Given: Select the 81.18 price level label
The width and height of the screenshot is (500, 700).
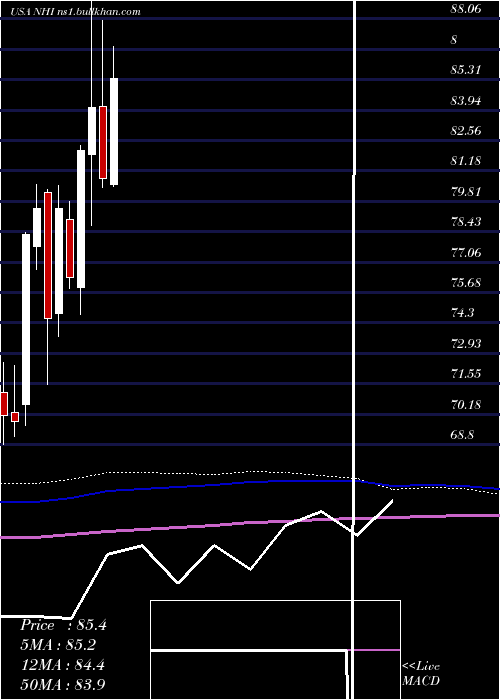Looking at the screenshot, I should coord(466,161).
